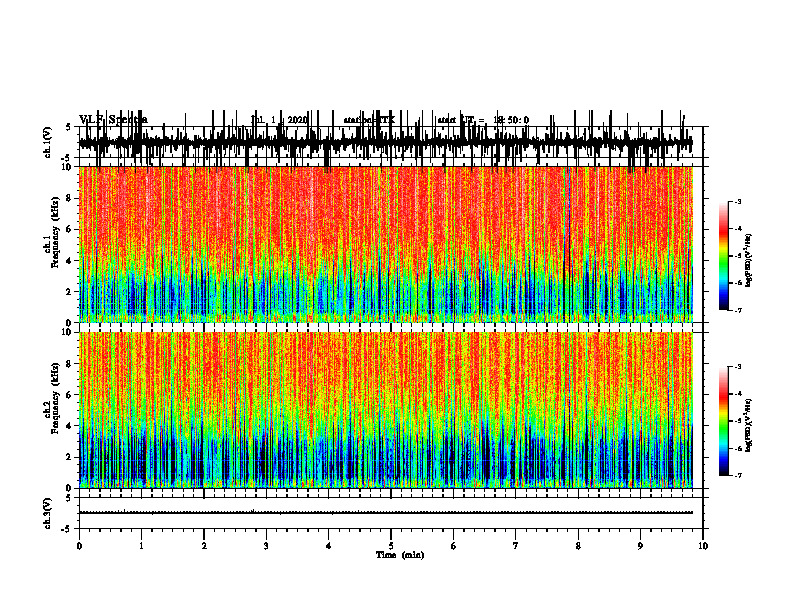
Task: Click the time axis tick label '1'
Action: pos(141,546)
